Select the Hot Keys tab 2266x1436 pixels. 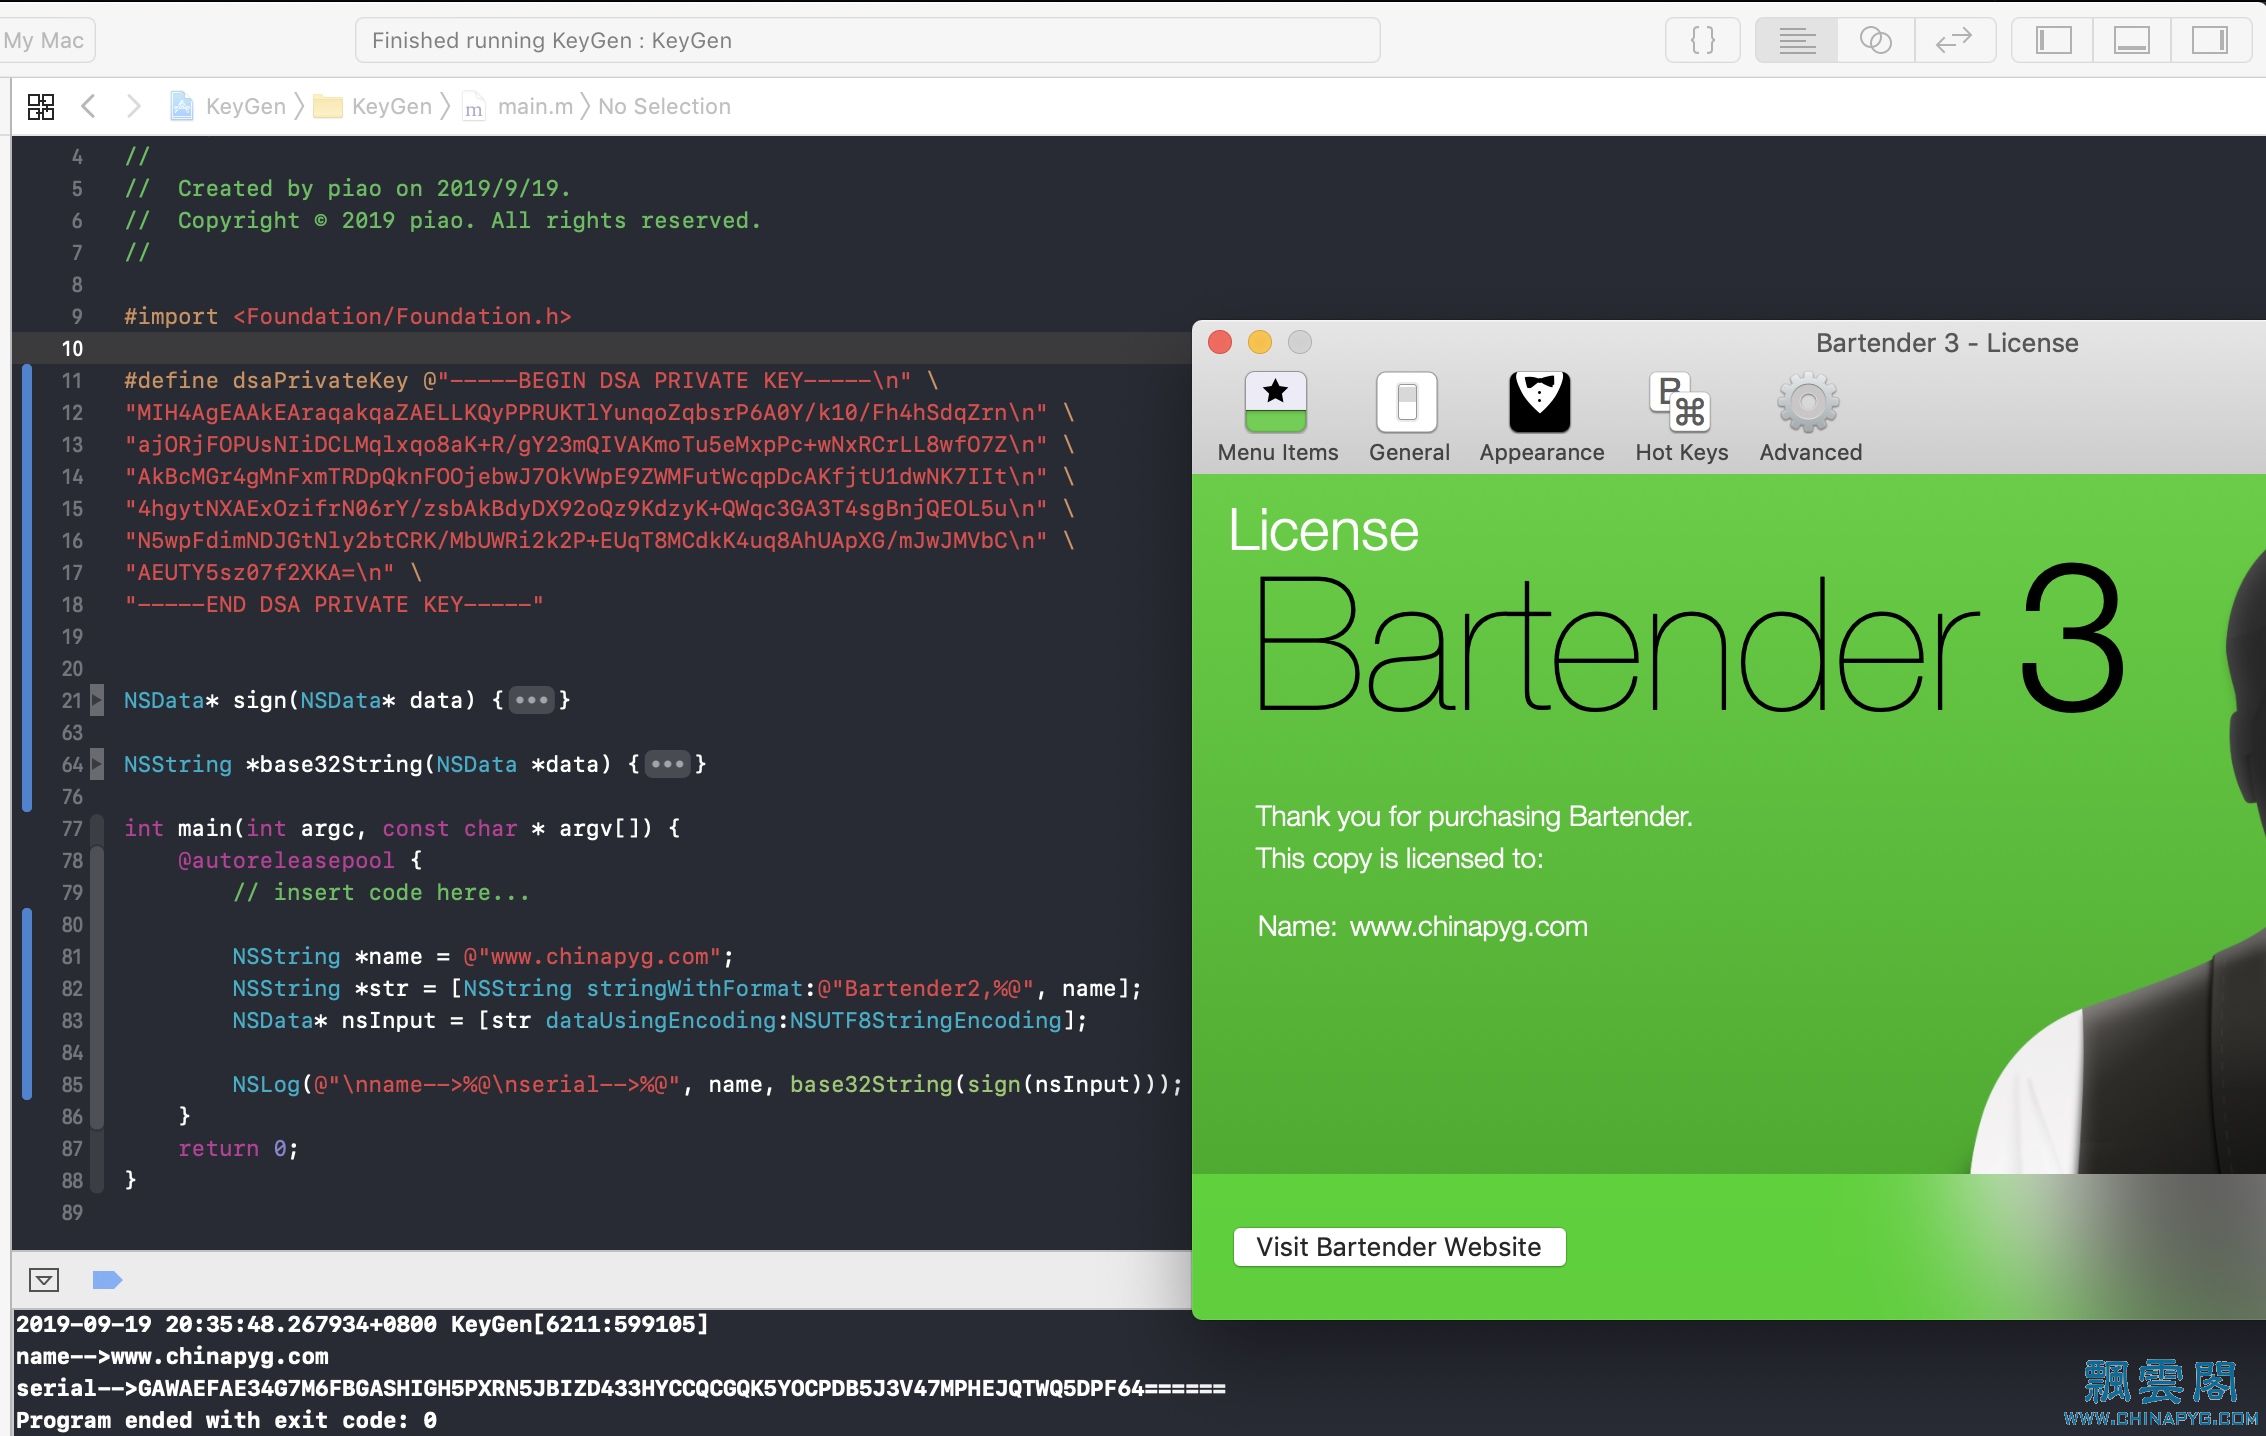1681,418
